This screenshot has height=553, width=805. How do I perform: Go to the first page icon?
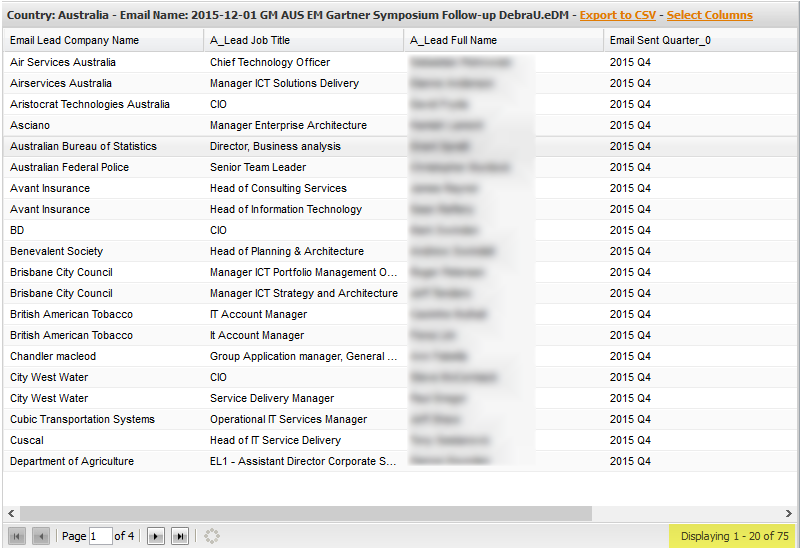16,537
